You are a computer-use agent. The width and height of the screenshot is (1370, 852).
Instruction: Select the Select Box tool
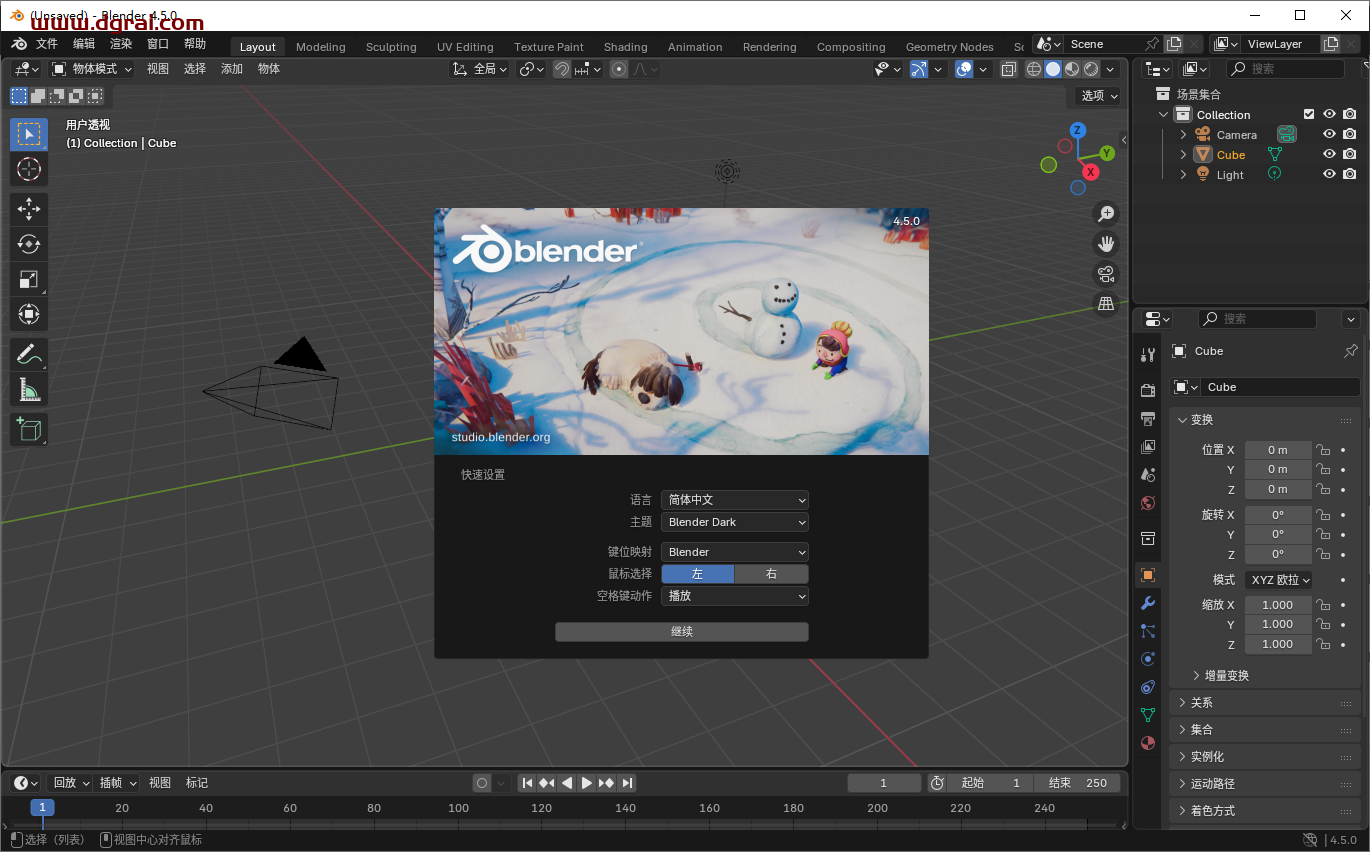point(29,134)
